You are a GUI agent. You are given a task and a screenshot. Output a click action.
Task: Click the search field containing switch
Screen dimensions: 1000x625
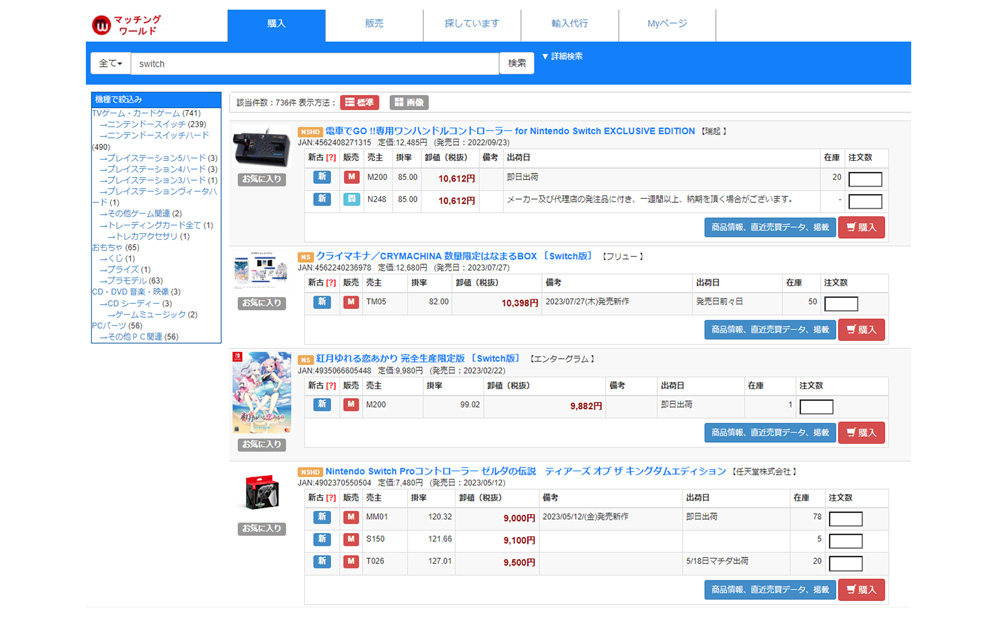(314, 63)
